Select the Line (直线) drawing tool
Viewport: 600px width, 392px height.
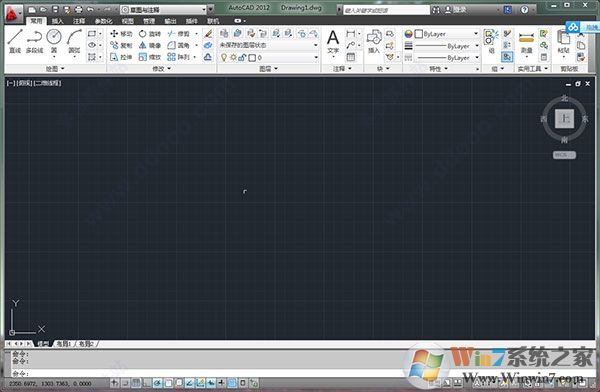[x=15, y=41]
